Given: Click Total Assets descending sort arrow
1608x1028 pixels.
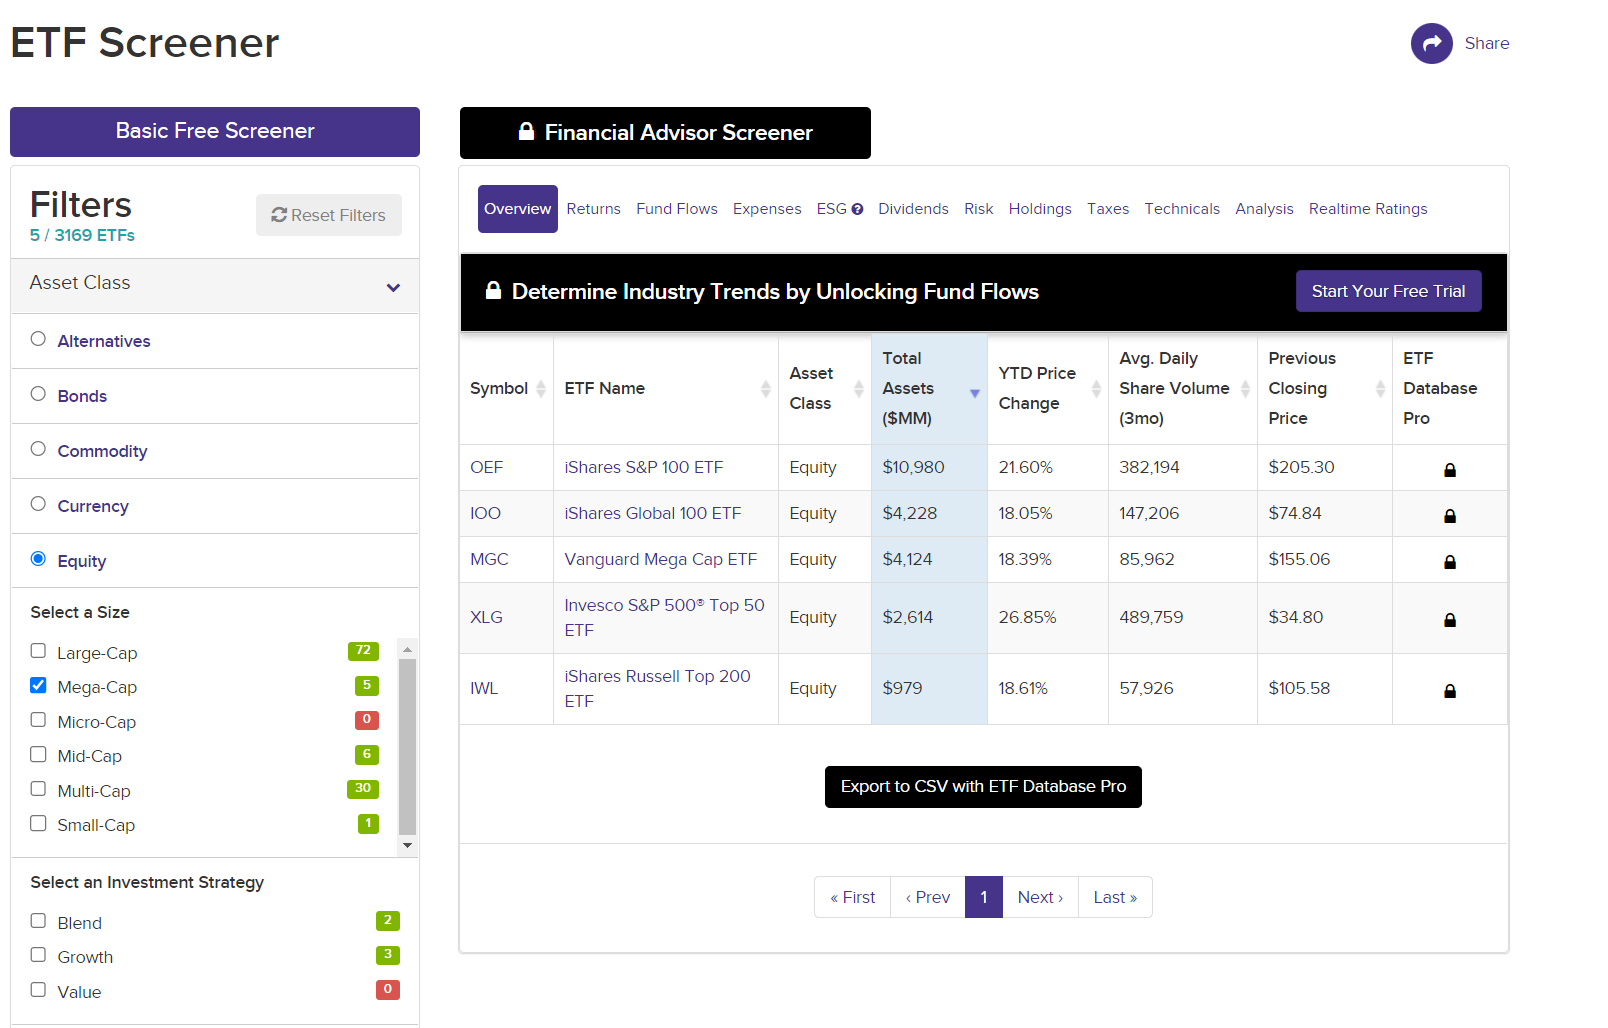Looking at the screenshot, I should (x=974, y=393).
